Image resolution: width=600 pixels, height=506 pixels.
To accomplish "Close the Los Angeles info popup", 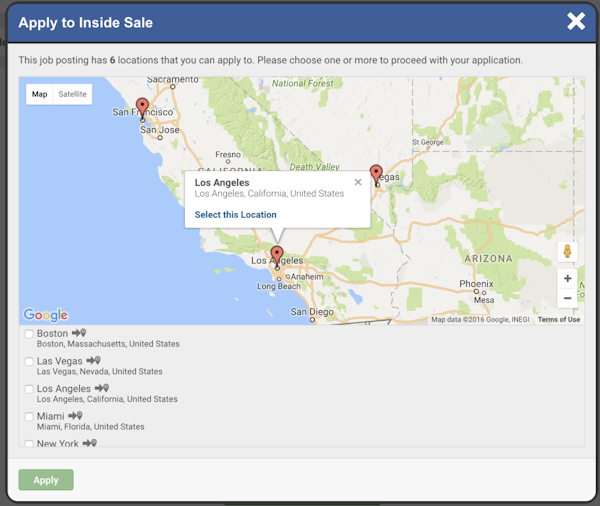I will tap(358, 182).
